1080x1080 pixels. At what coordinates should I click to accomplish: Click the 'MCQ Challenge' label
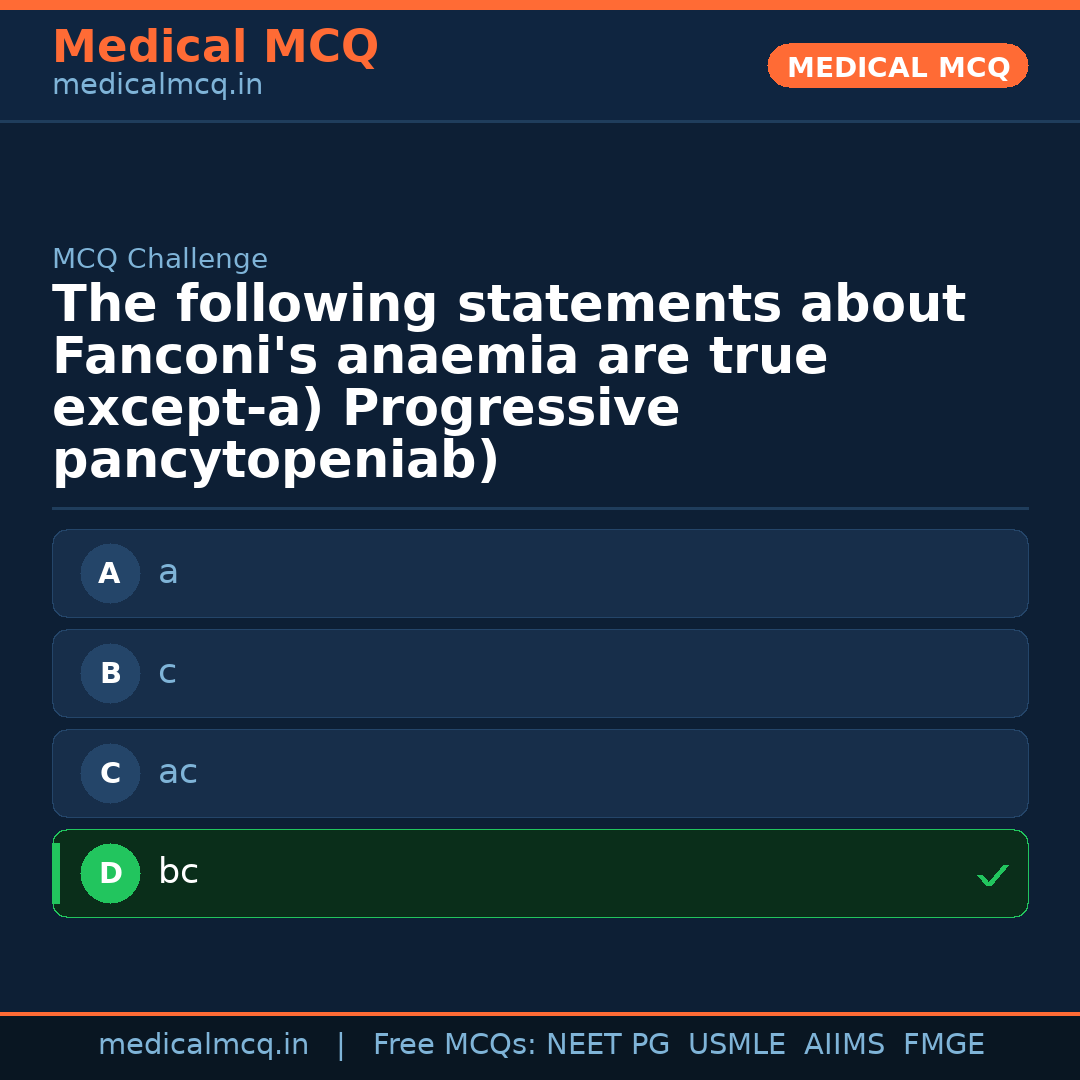coord(160,260)
